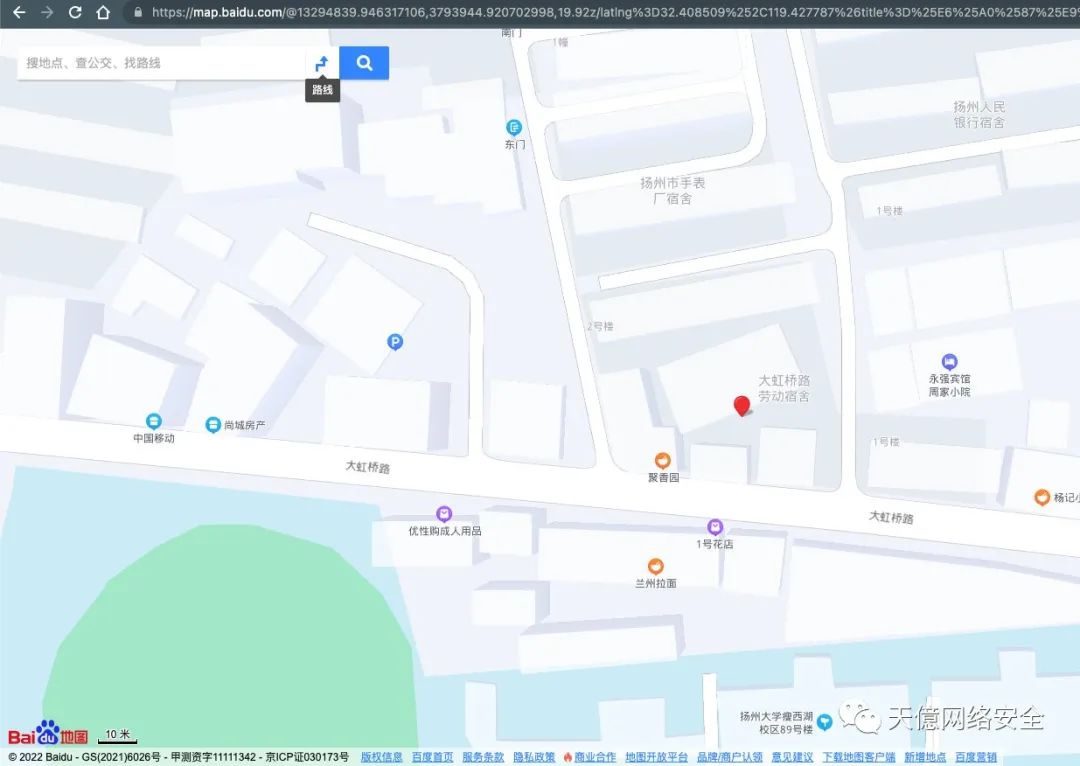Open the 商业合作 footer link

tap(595, 757)
